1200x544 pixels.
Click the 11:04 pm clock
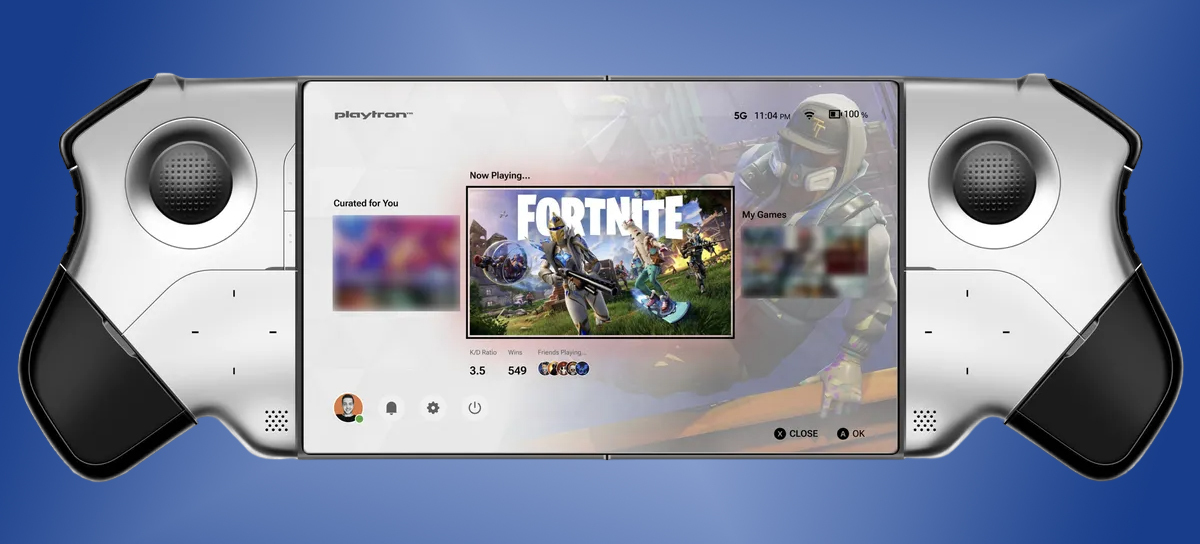(772, 116)
